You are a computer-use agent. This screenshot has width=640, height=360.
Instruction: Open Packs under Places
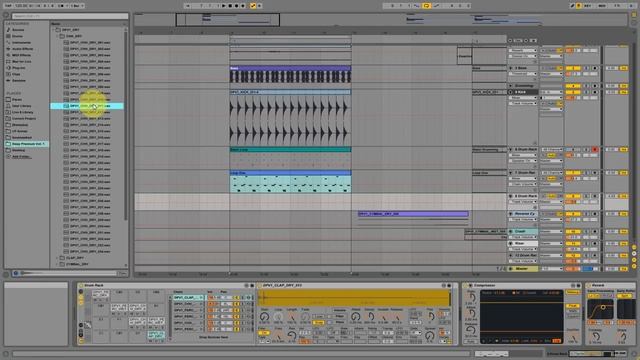tap(17, 99)
